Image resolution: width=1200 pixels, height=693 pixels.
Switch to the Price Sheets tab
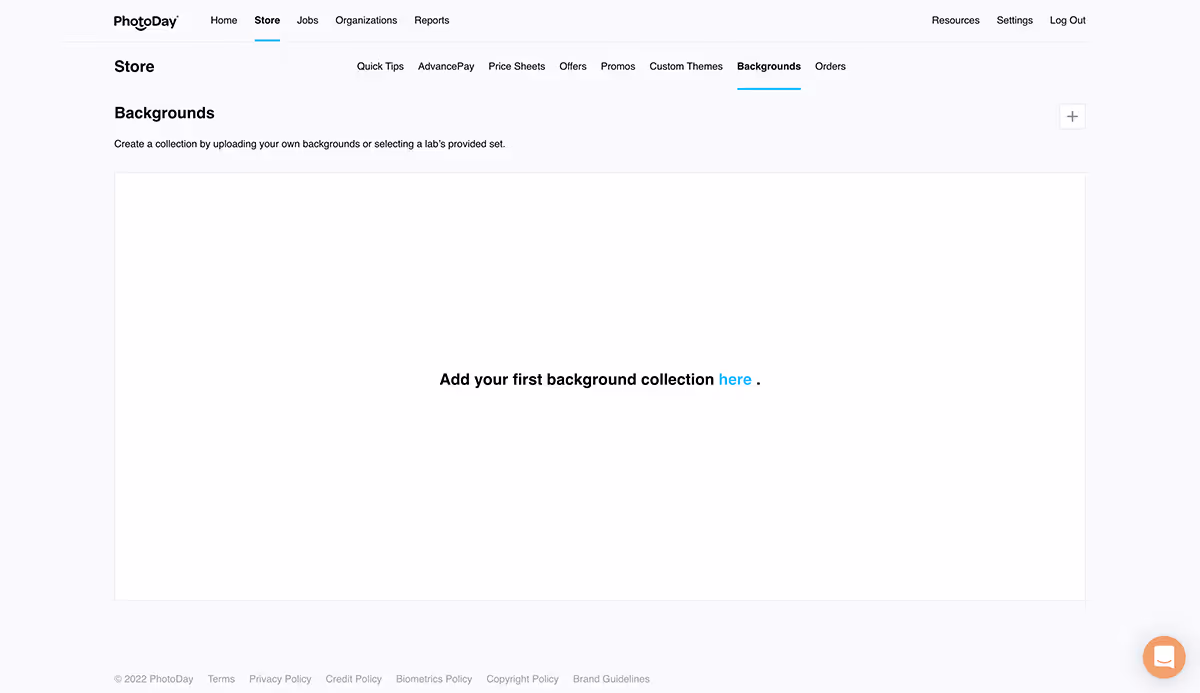click(517, 66)
